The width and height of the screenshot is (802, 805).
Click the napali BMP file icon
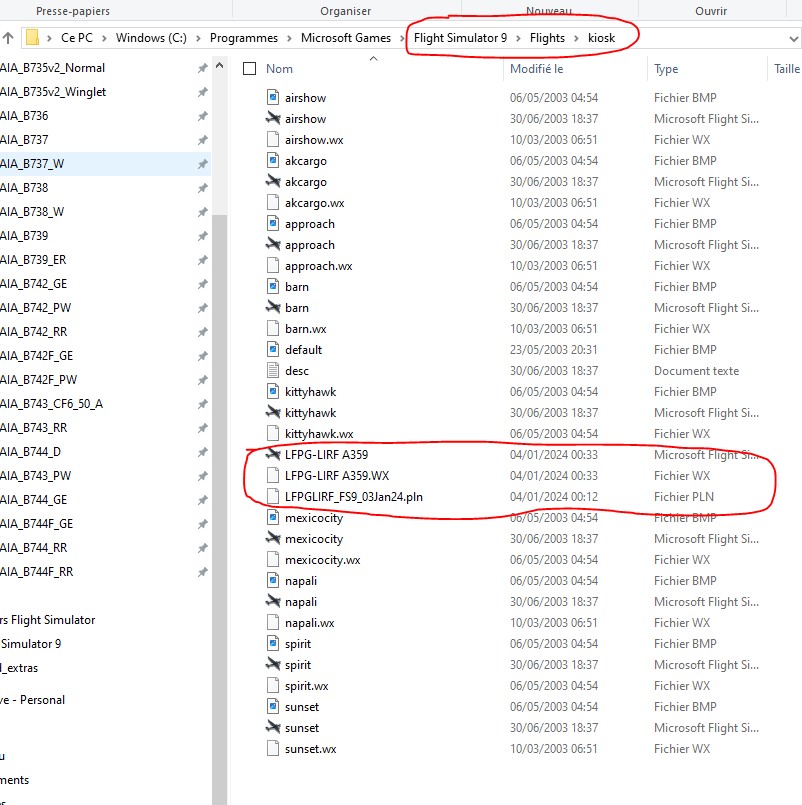point(273,580)
